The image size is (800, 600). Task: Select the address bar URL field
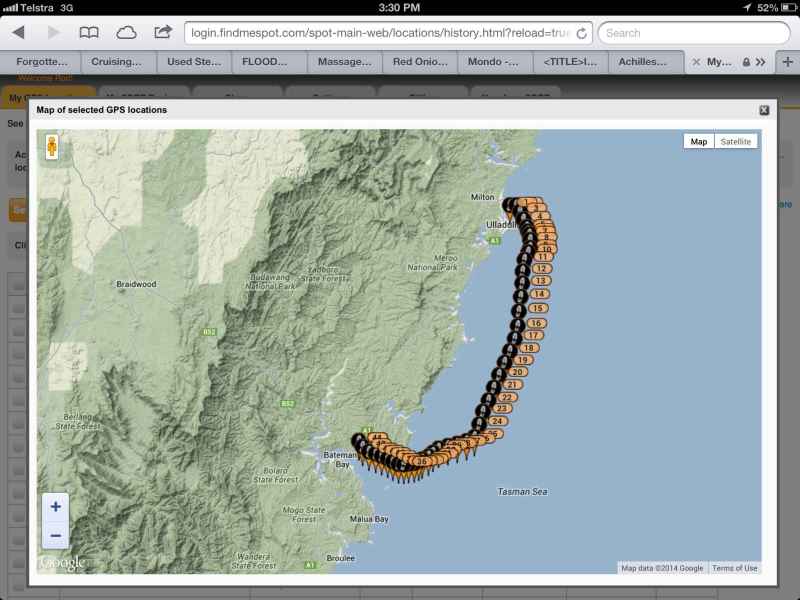click(380, 31)
